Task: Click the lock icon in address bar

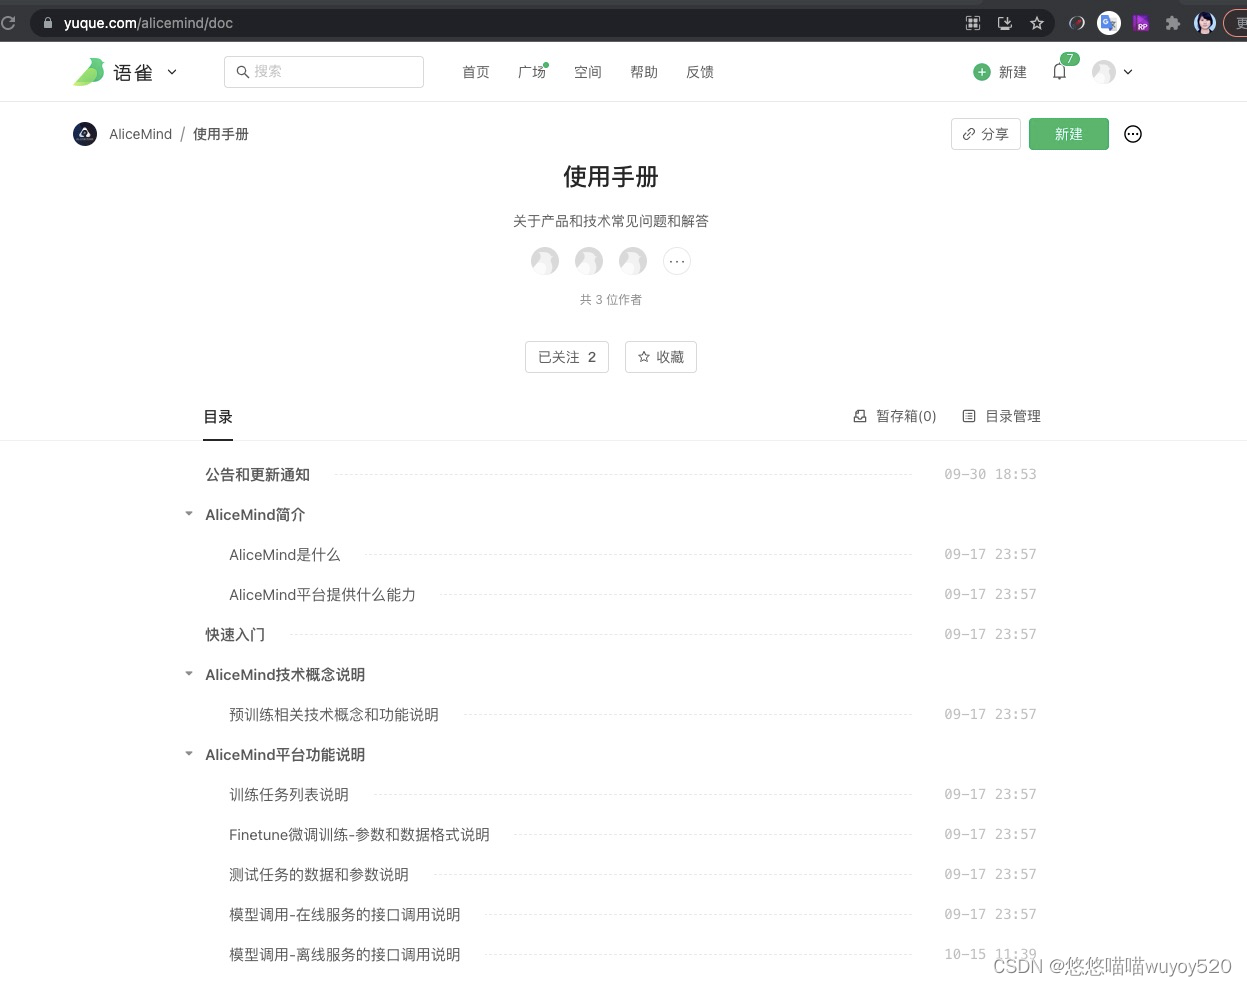Action: [47, 23]
